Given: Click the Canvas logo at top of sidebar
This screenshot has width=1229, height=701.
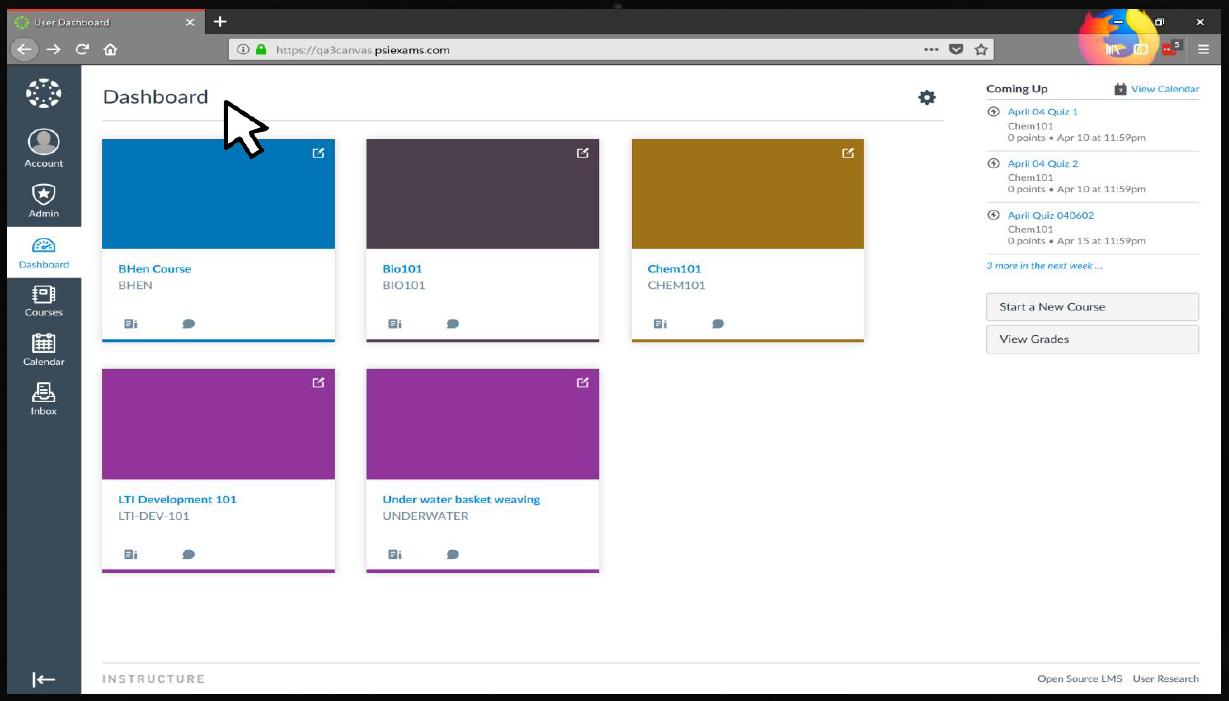Looking at the screenshot, I should point(44,93).
